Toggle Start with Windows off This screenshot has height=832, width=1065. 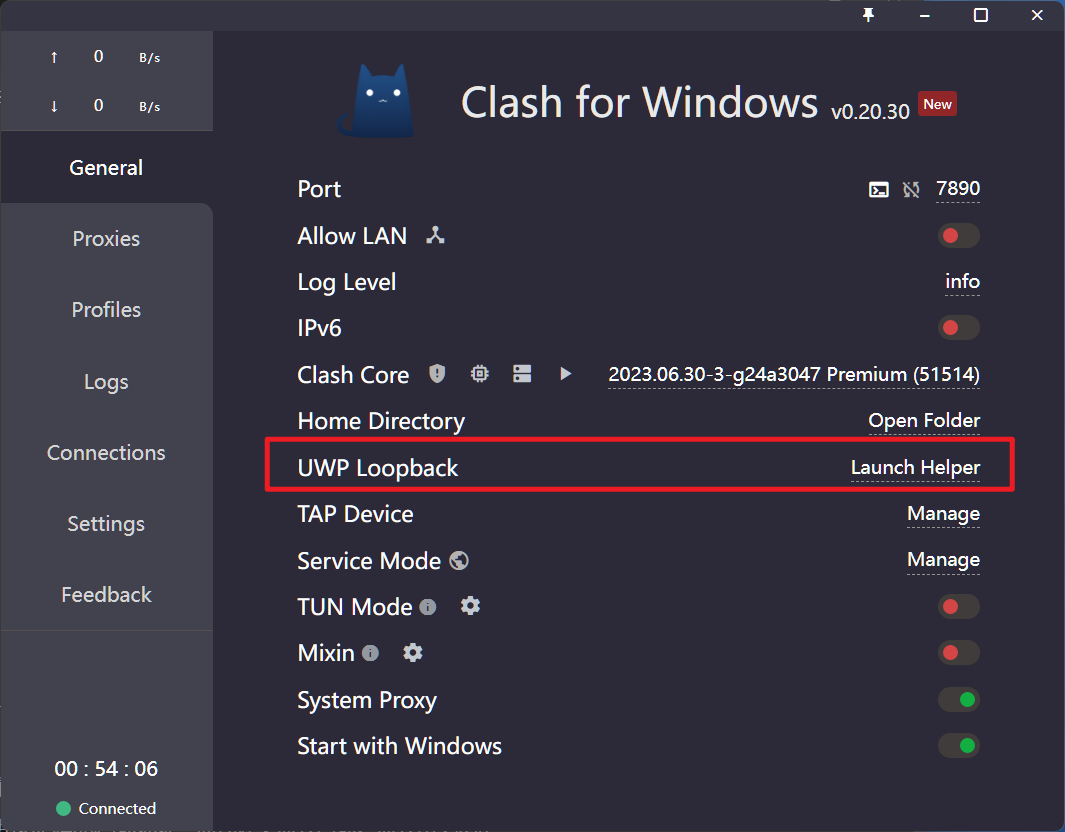point(958,746)
